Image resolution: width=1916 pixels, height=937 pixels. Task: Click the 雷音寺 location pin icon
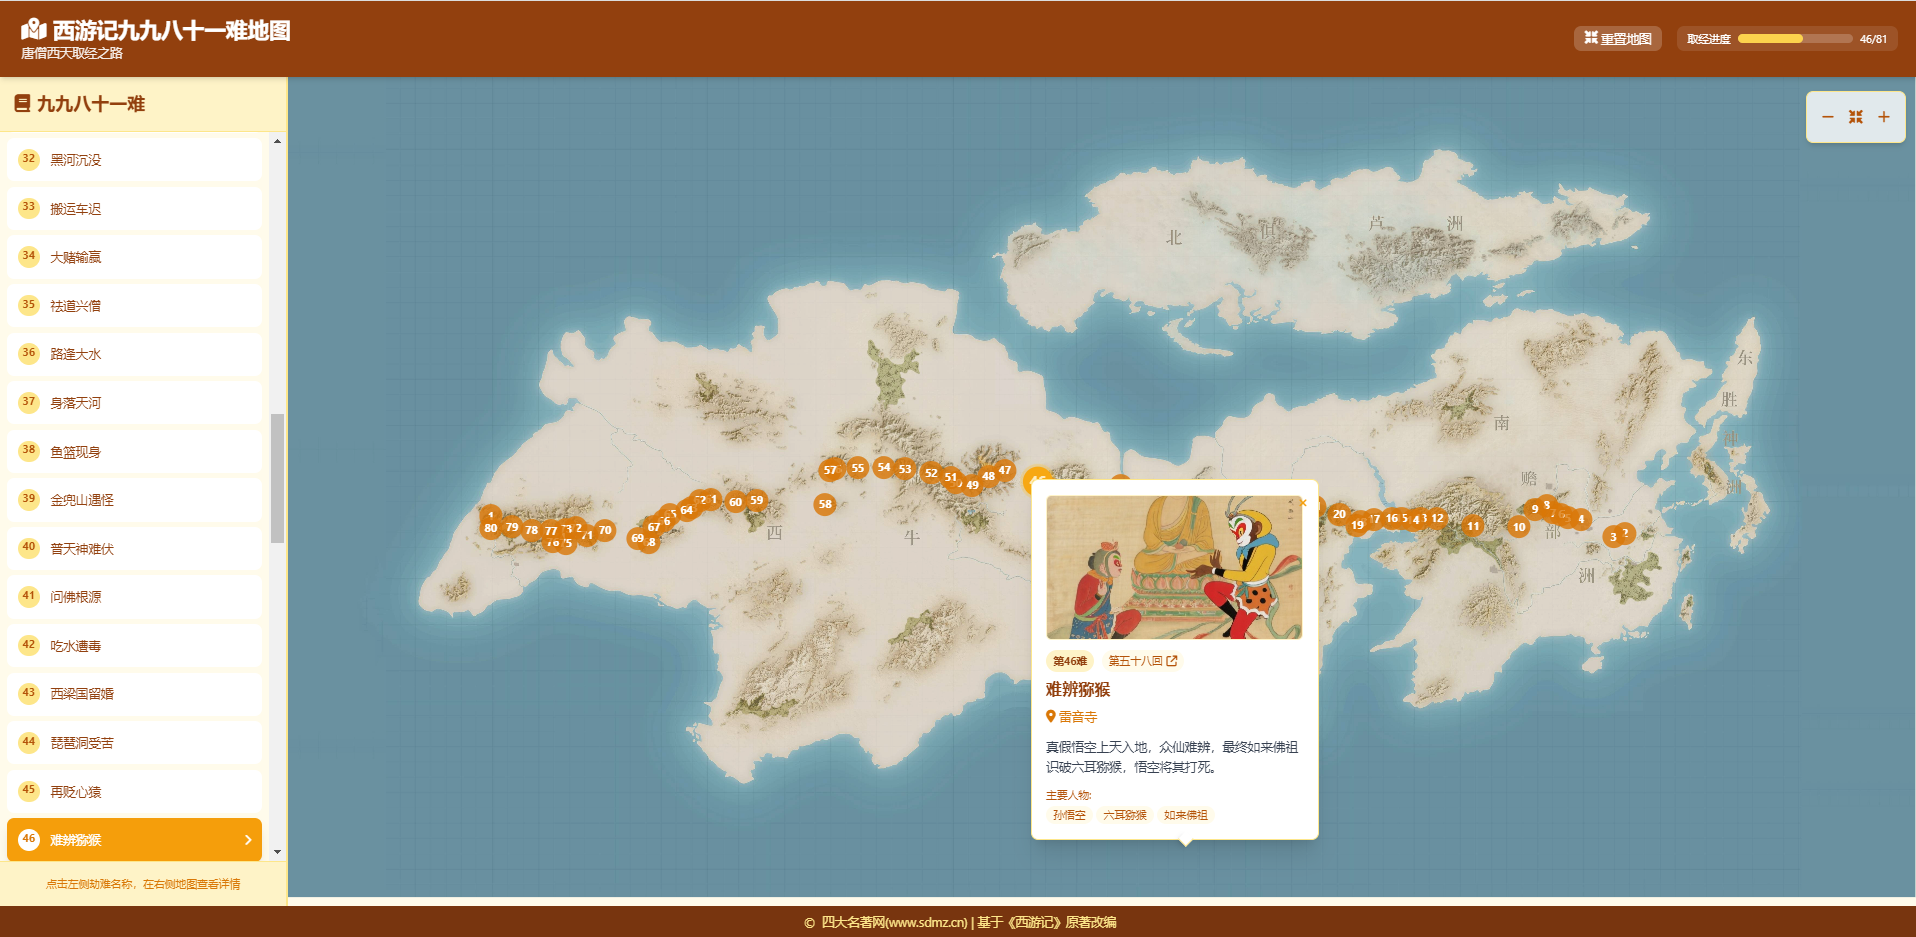[x=1051, y=716]
